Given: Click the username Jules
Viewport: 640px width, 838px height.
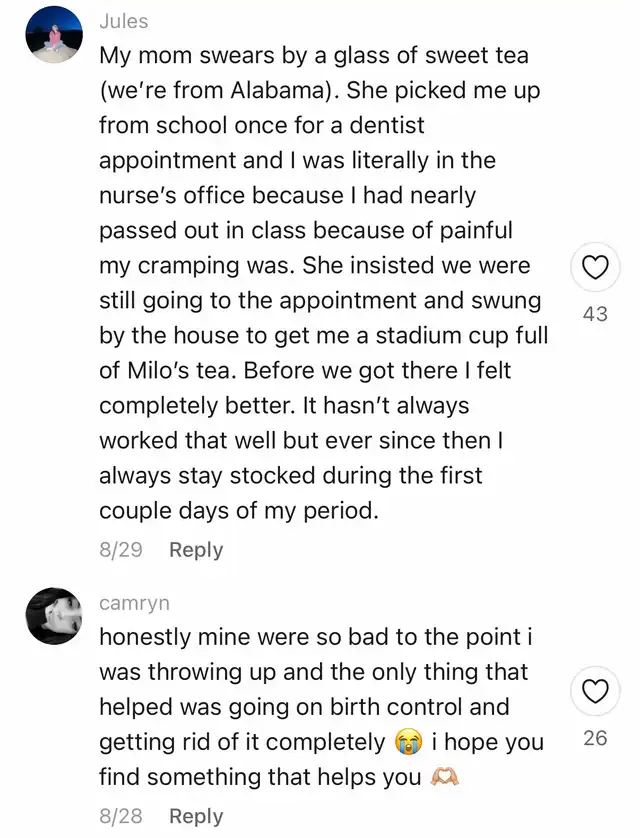Looking at the screenshot, I should pos(124,21).
